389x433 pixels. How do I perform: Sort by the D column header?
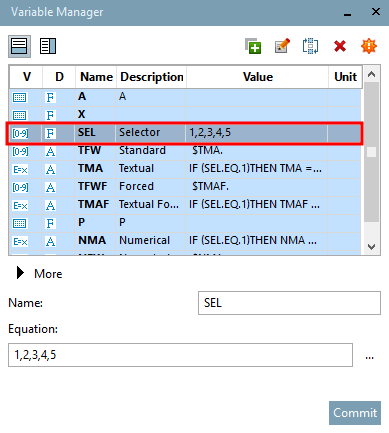[59, 77]
